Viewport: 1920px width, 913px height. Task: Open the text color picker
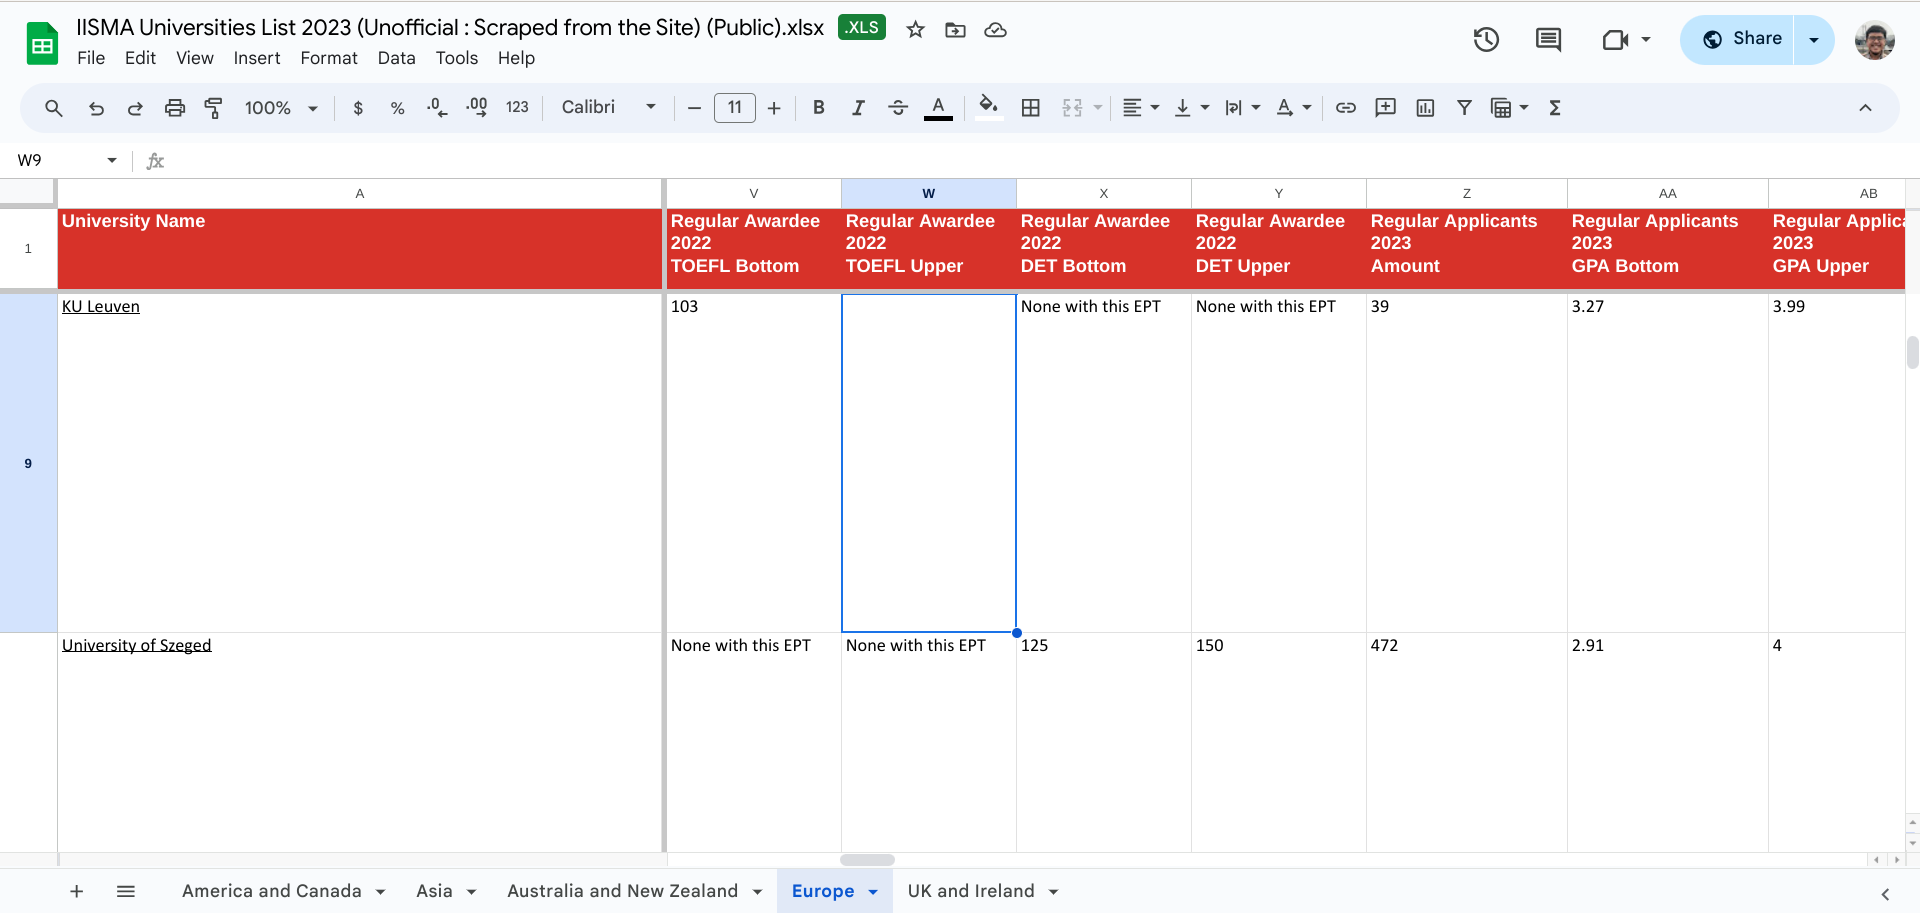938,108
